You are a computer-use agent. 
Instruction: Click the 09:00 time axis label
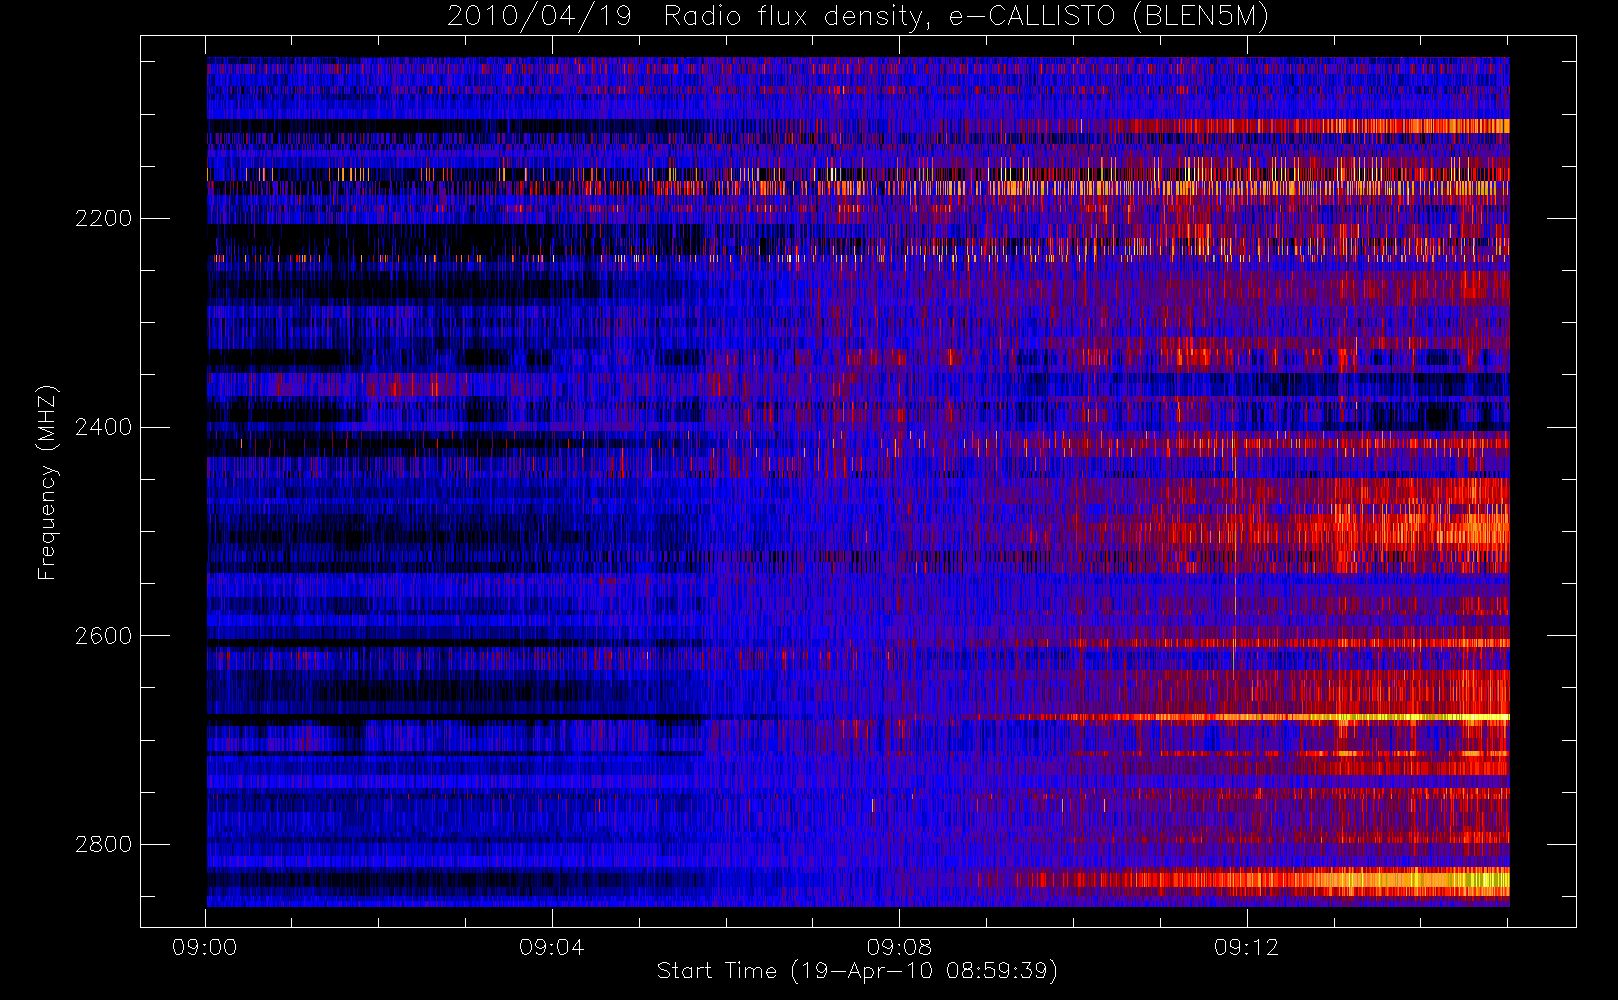click(x=205, y=947)
